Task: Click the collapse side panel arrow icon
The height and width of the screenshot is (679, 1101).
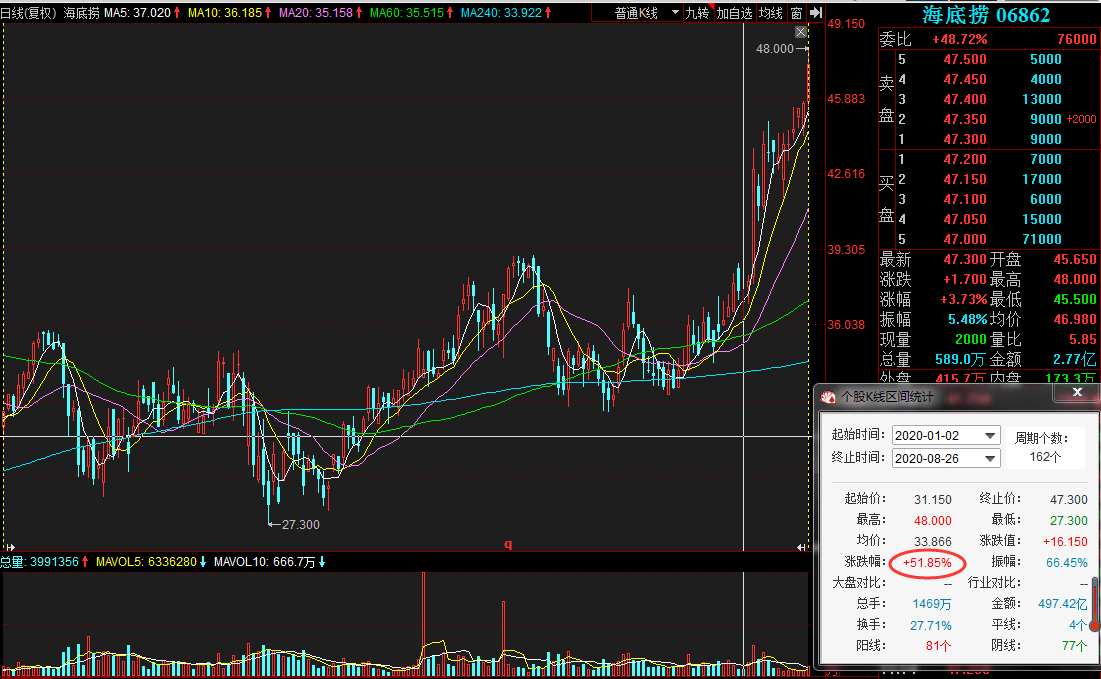Action: pos(816,13)
